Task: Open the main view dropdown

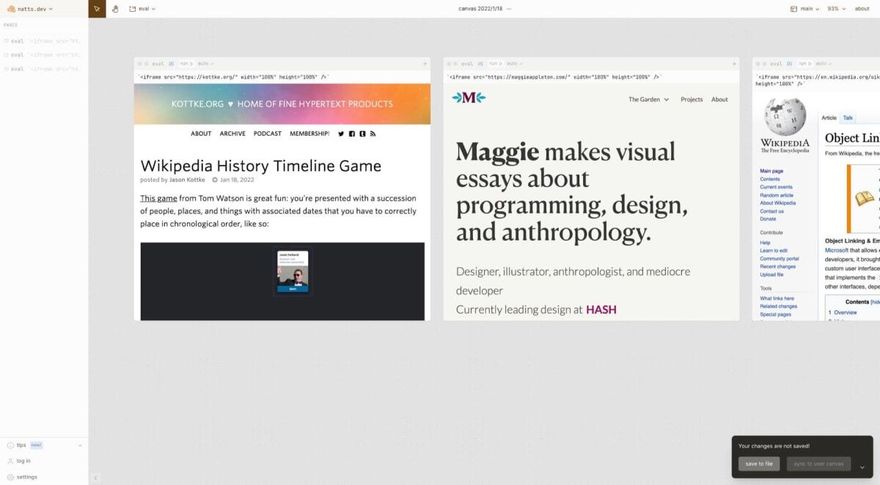Action: pos(805,9)
